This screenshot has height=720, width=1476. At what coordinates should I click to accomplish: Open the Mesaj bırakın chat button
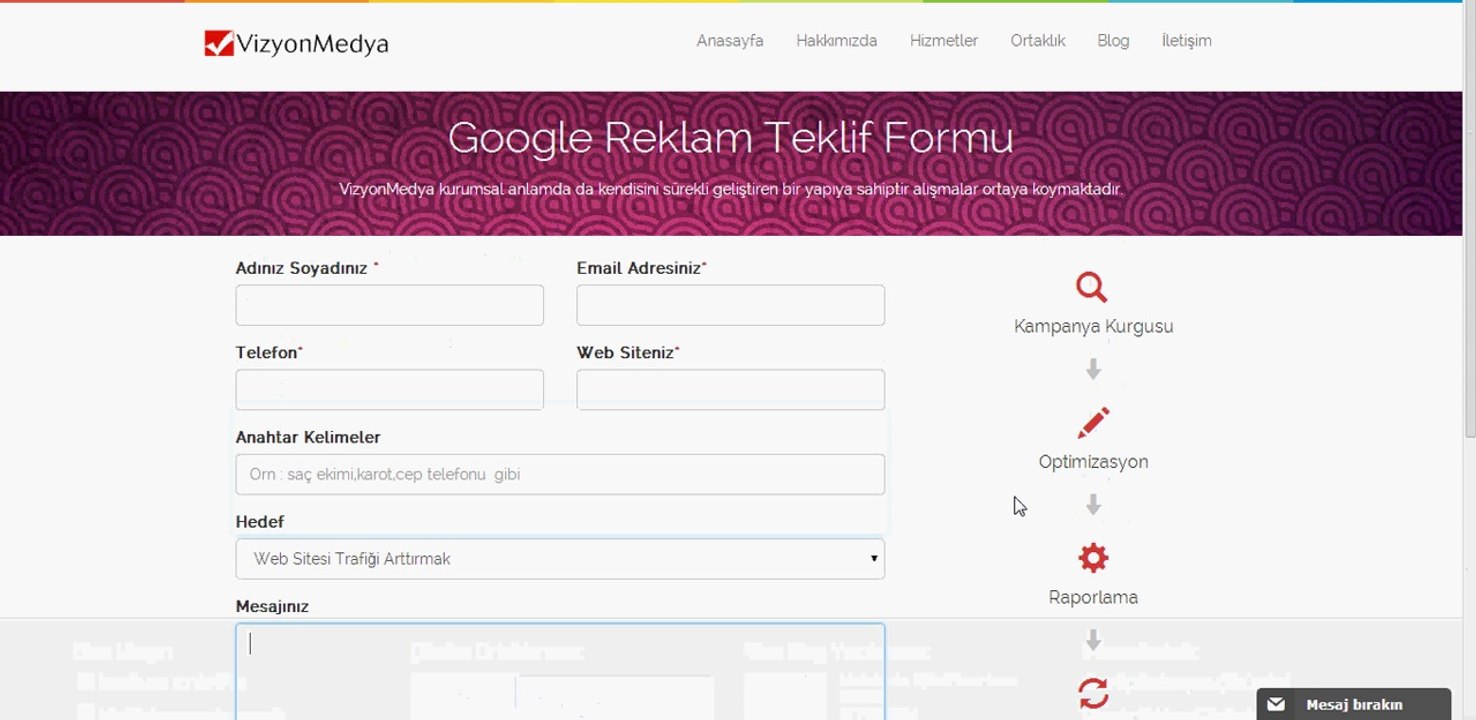click(1353, 704)
